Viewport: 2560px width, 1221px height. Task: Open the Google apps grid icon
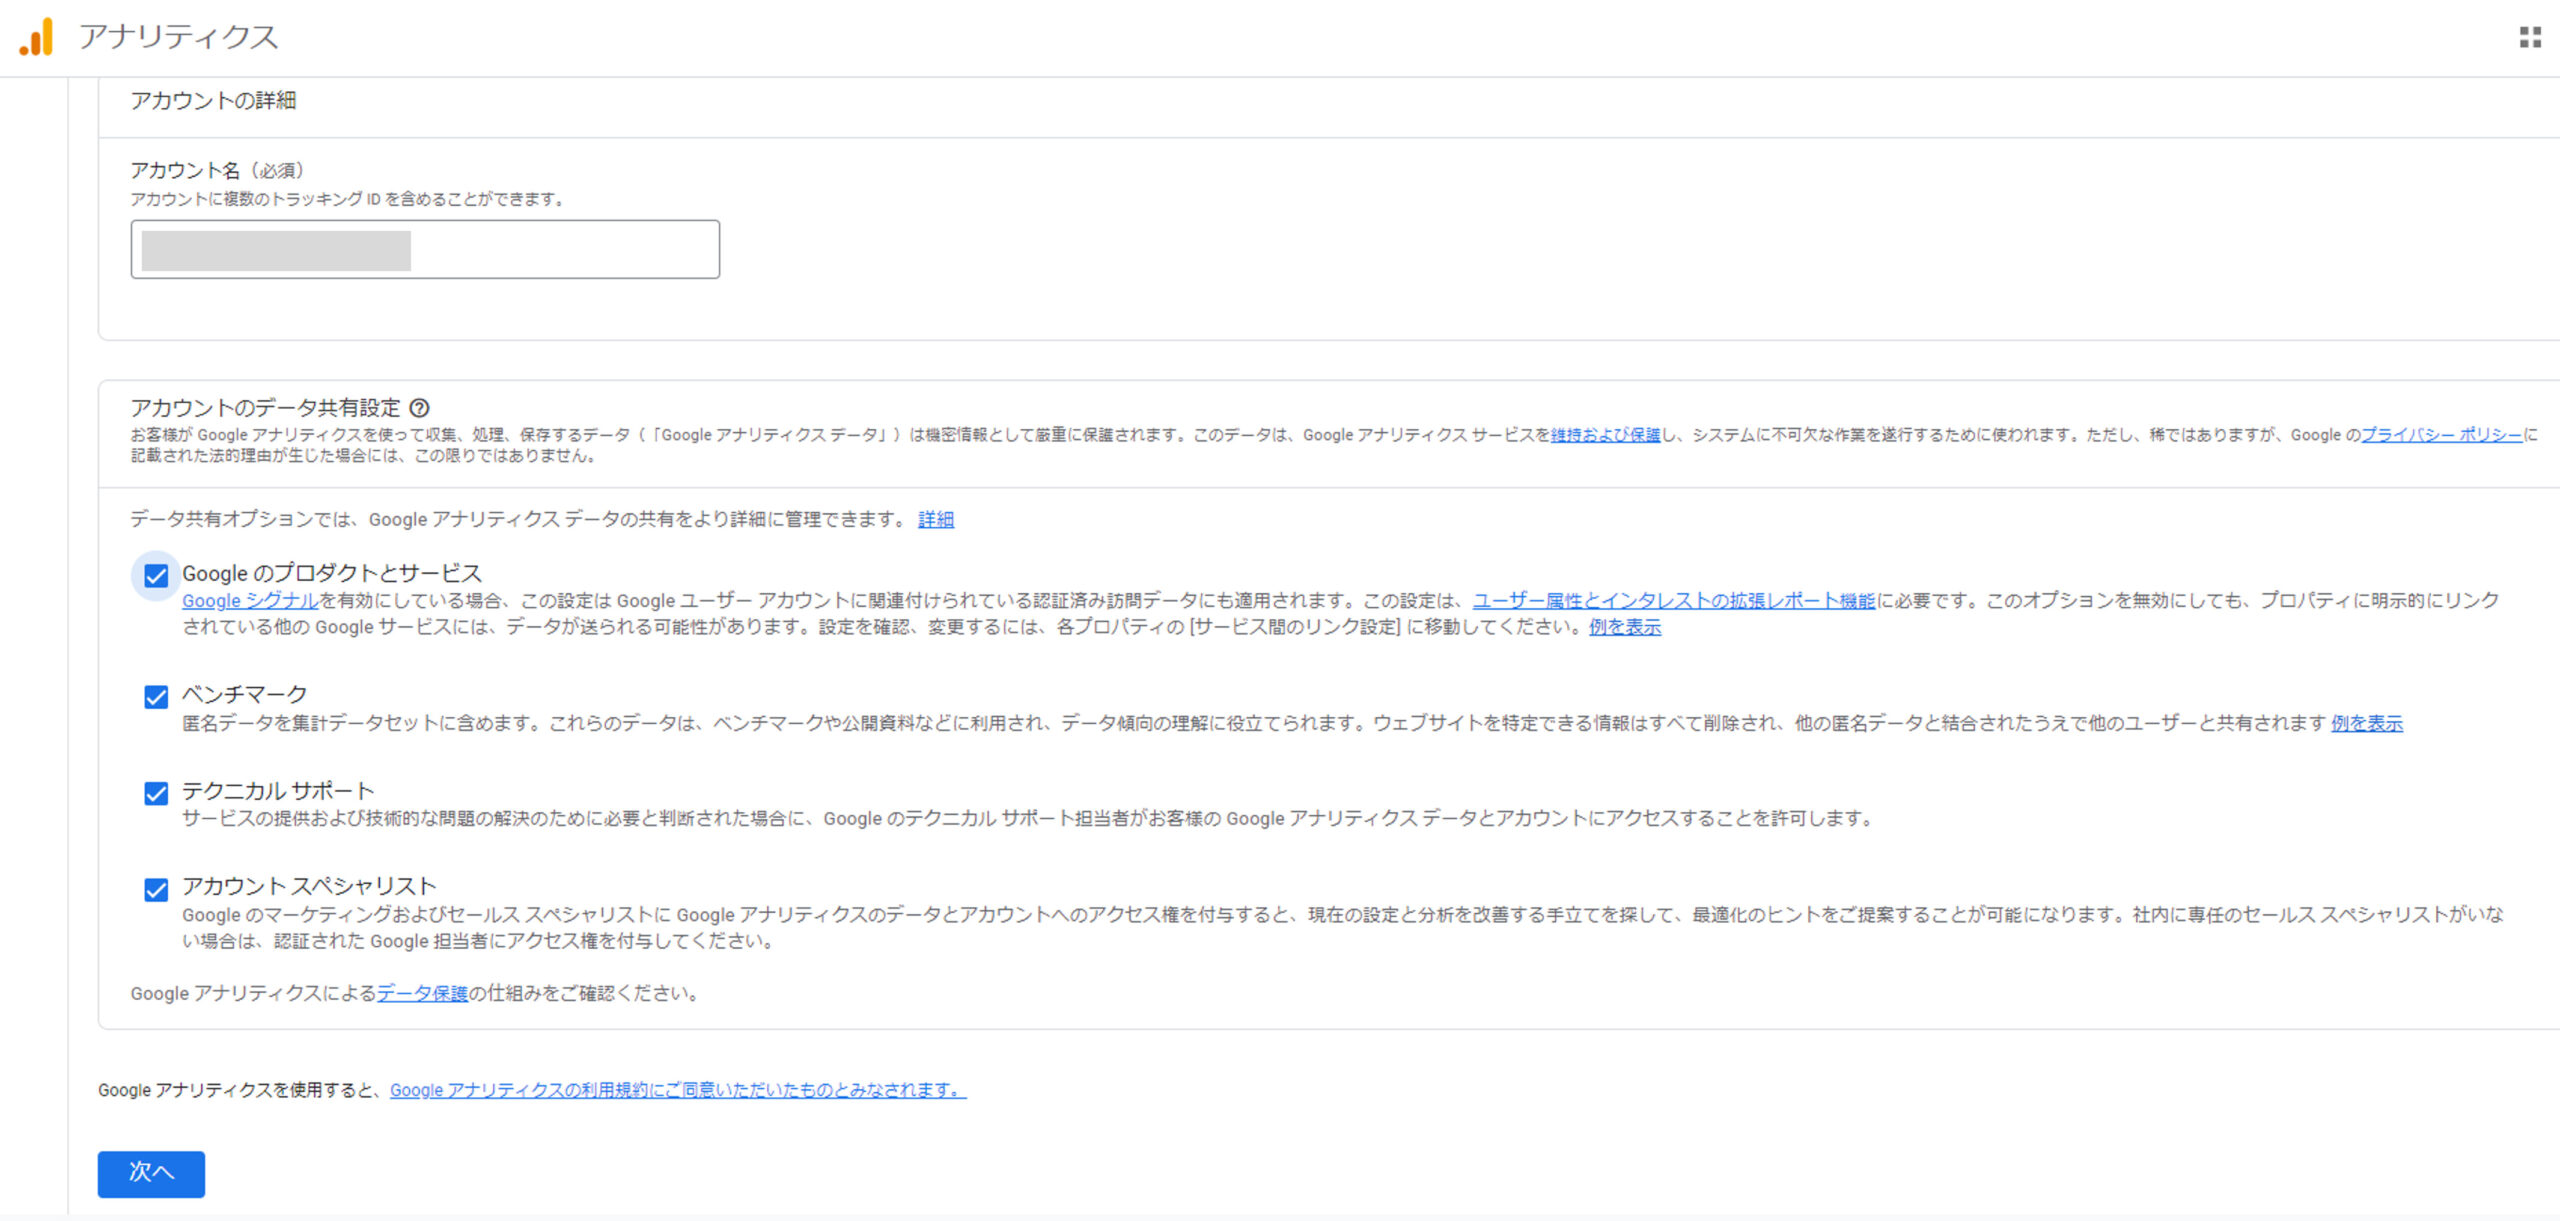coord(2530,37)
